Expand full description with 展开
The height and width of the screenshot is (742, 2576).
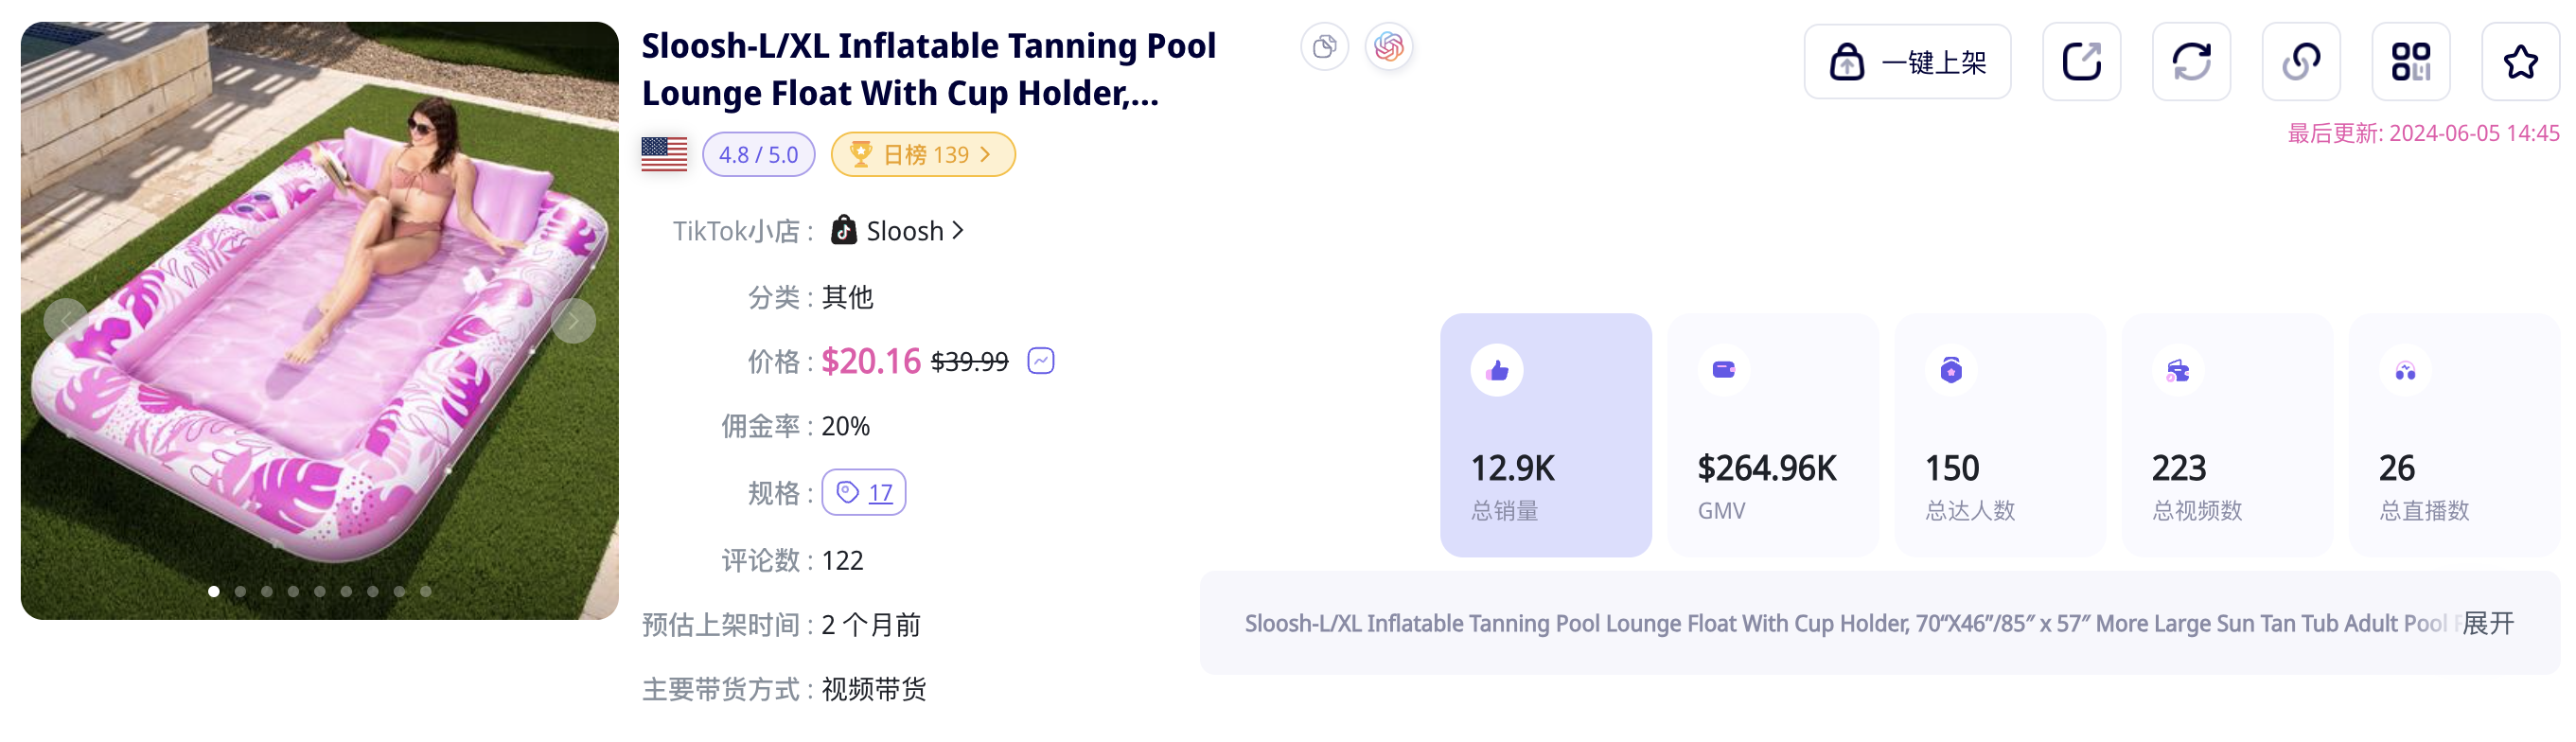[x=2487, y=623]
